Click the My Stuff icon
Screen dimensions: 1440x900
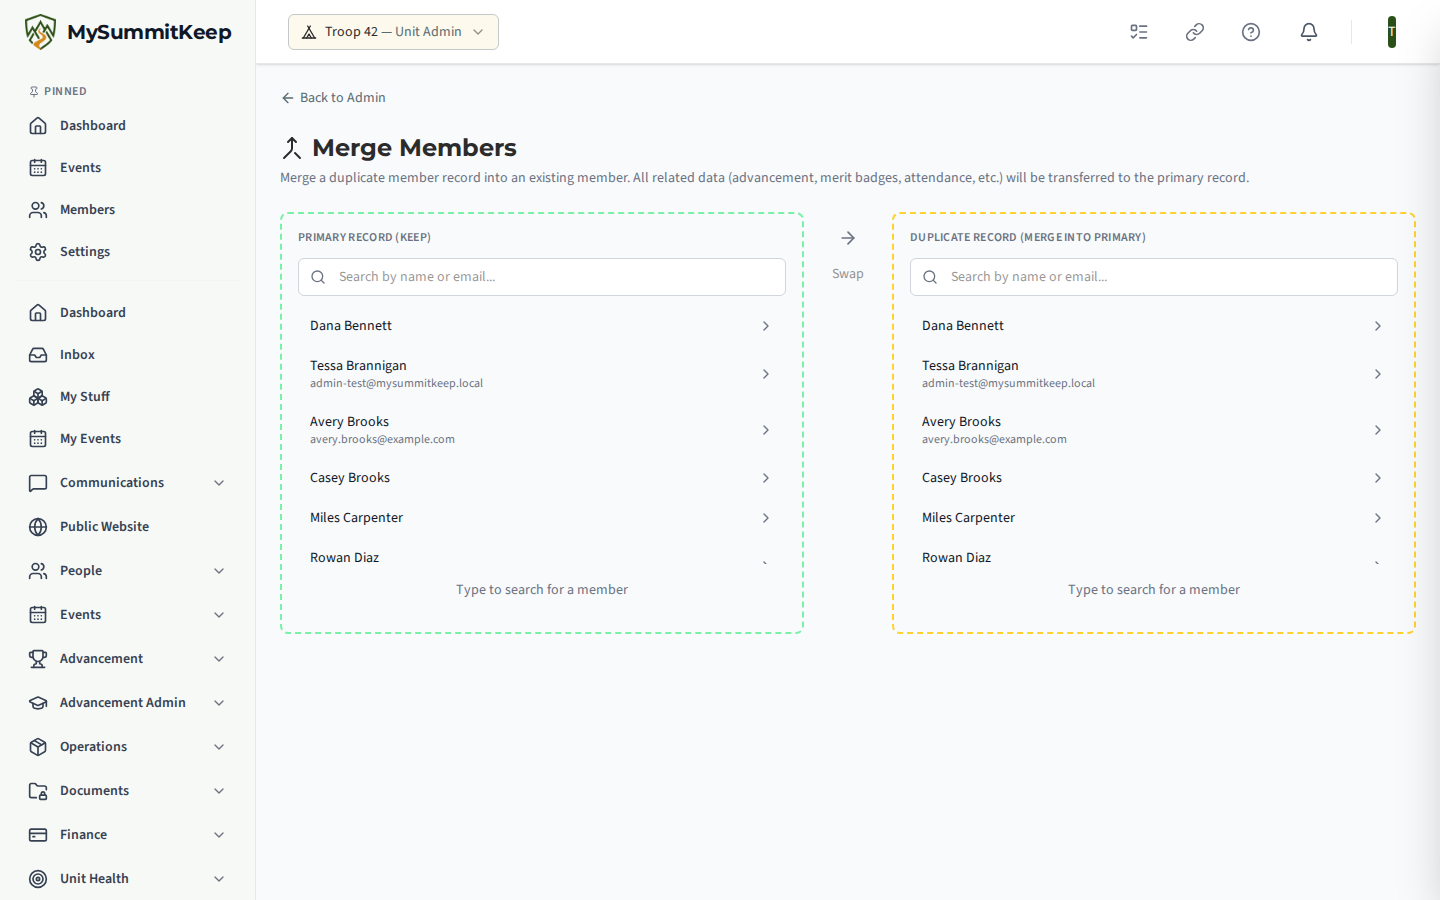click(x=38, y=397)
